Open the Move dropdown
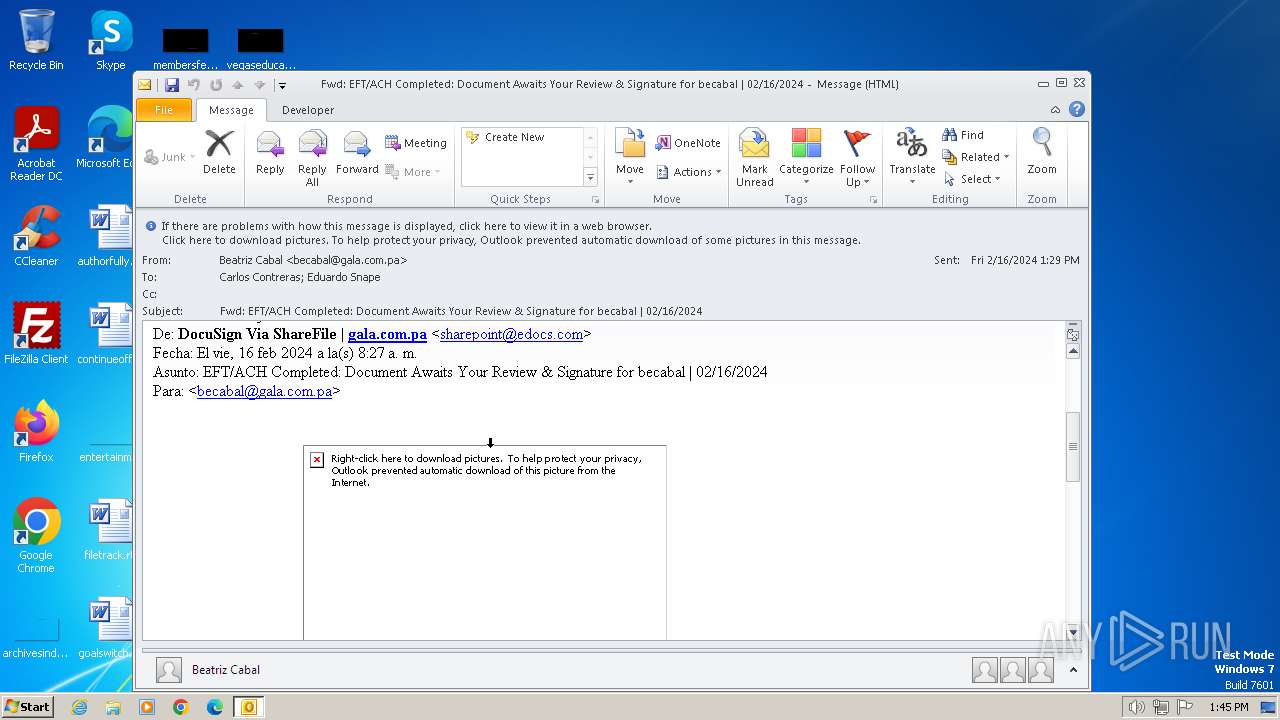This screenshot has width=1280, height=720. click(x=630, y=158)
